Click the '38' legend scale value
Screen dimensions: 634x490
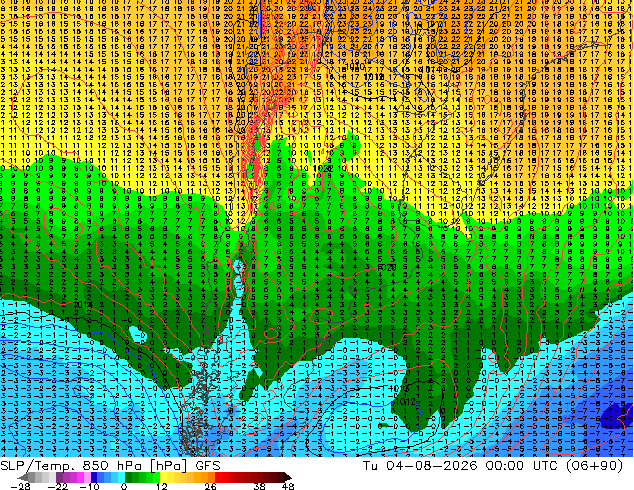[260, 486]
